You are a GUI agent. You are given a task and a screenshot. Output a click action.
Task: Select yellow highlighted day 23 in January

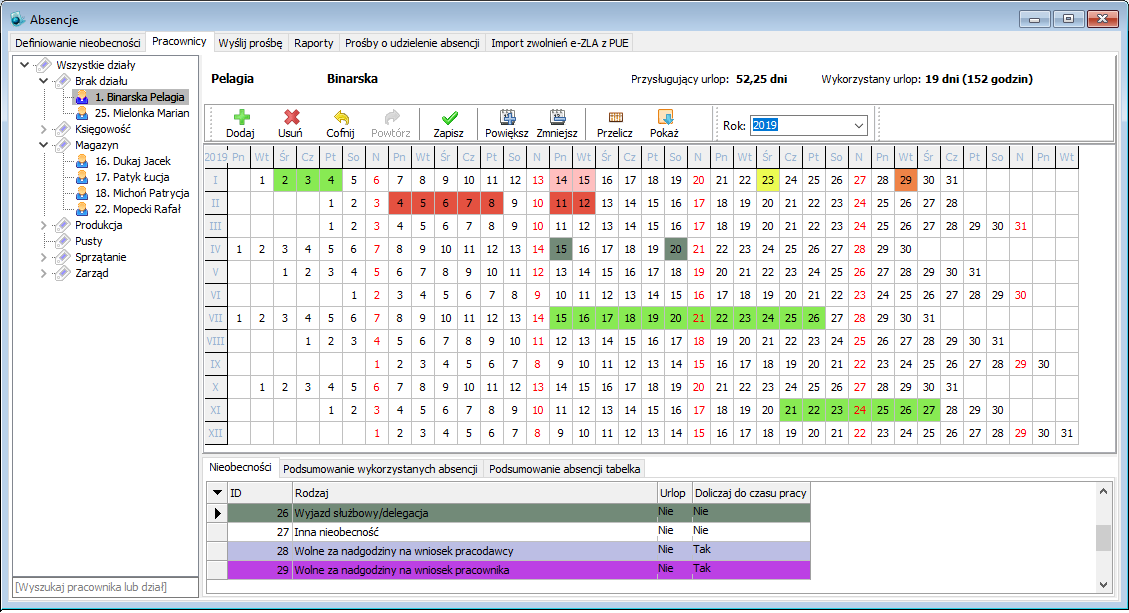(x=768, y=180)
